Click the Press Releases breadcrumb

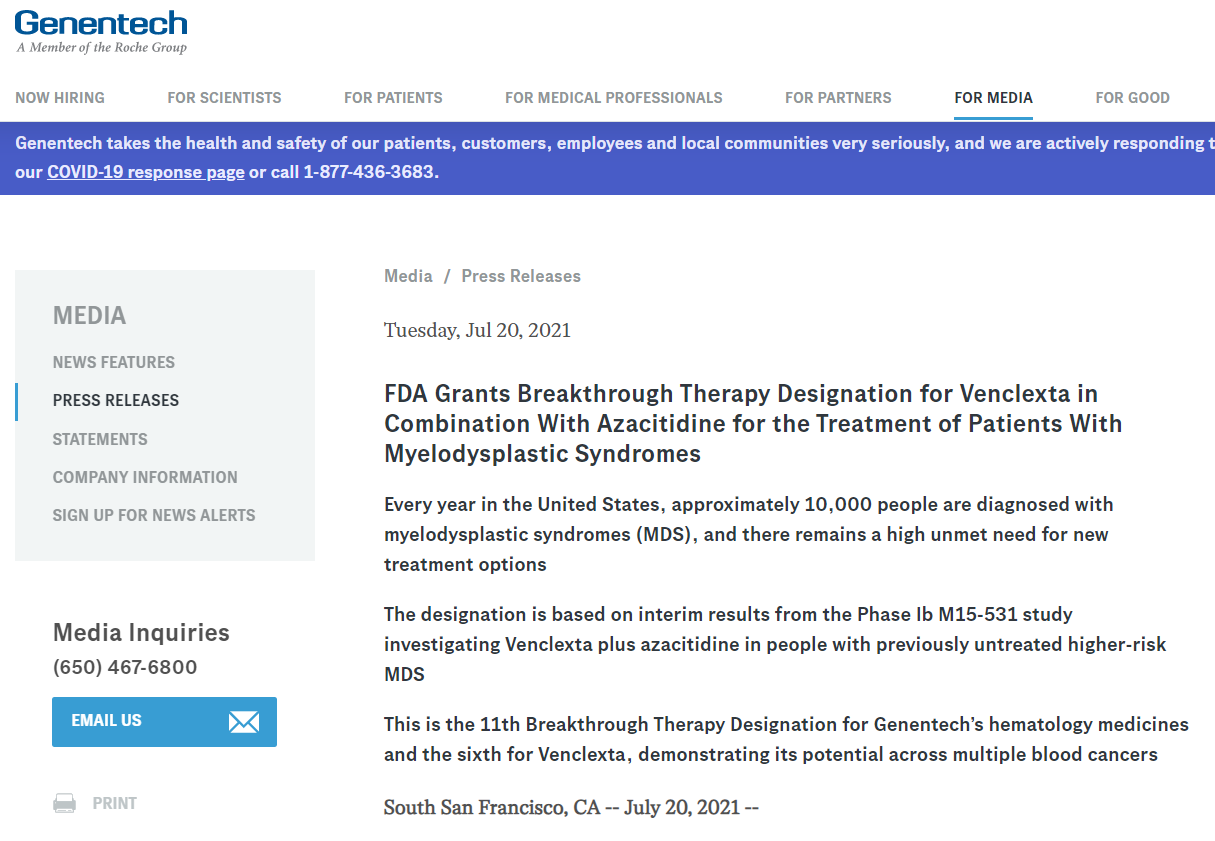click(521, 276)
